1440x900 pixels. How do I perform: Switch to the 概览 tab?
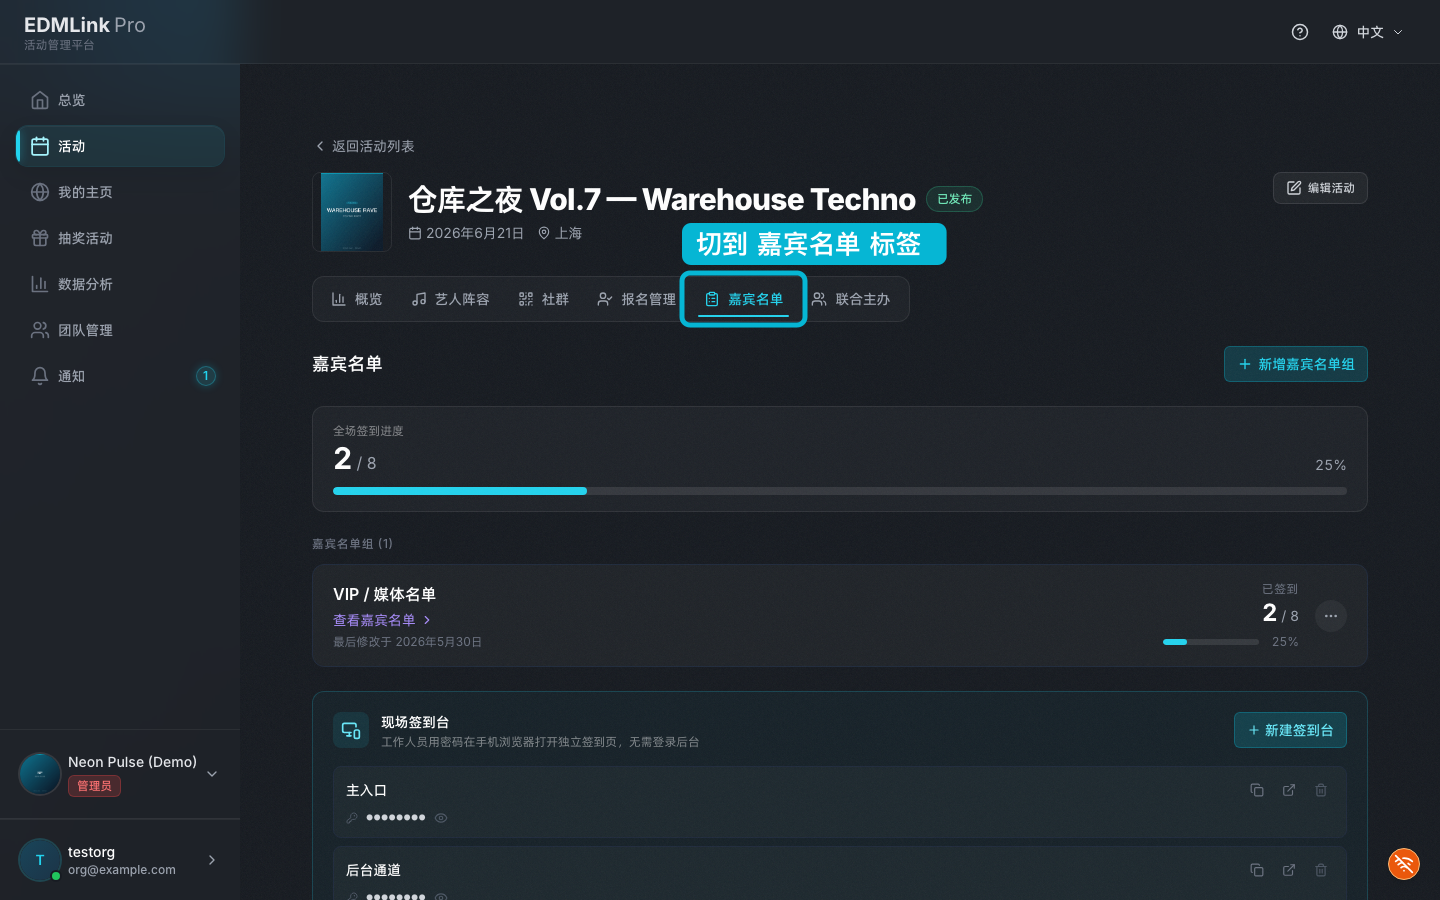[357, 299]
